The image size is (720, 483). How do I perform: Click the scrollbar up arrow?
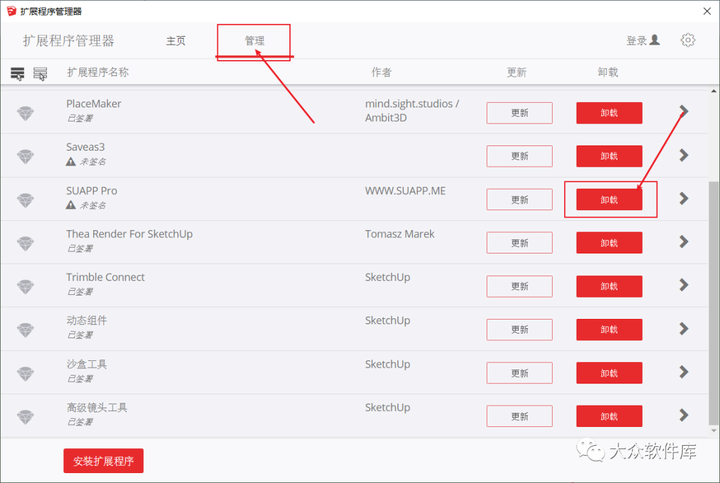pyautogui.click(x=714, y=91)
